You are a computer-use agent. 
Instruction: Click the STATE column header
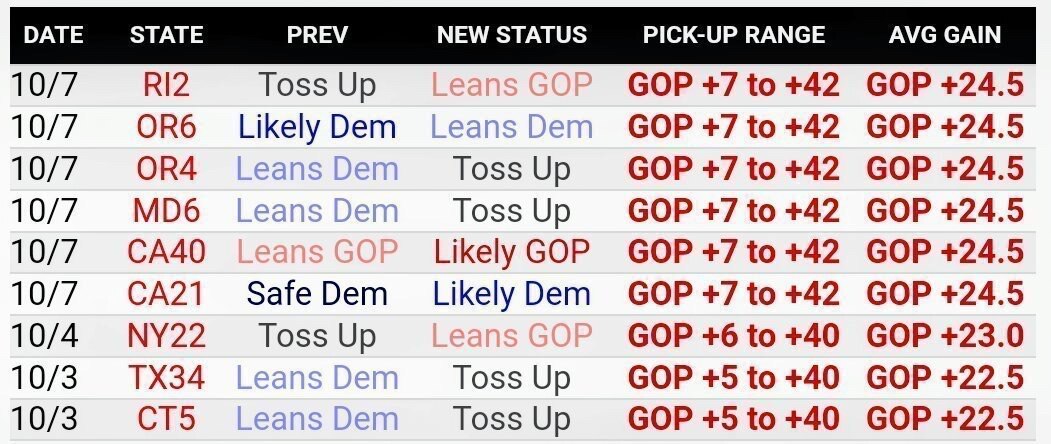click(x=166, y=35)
